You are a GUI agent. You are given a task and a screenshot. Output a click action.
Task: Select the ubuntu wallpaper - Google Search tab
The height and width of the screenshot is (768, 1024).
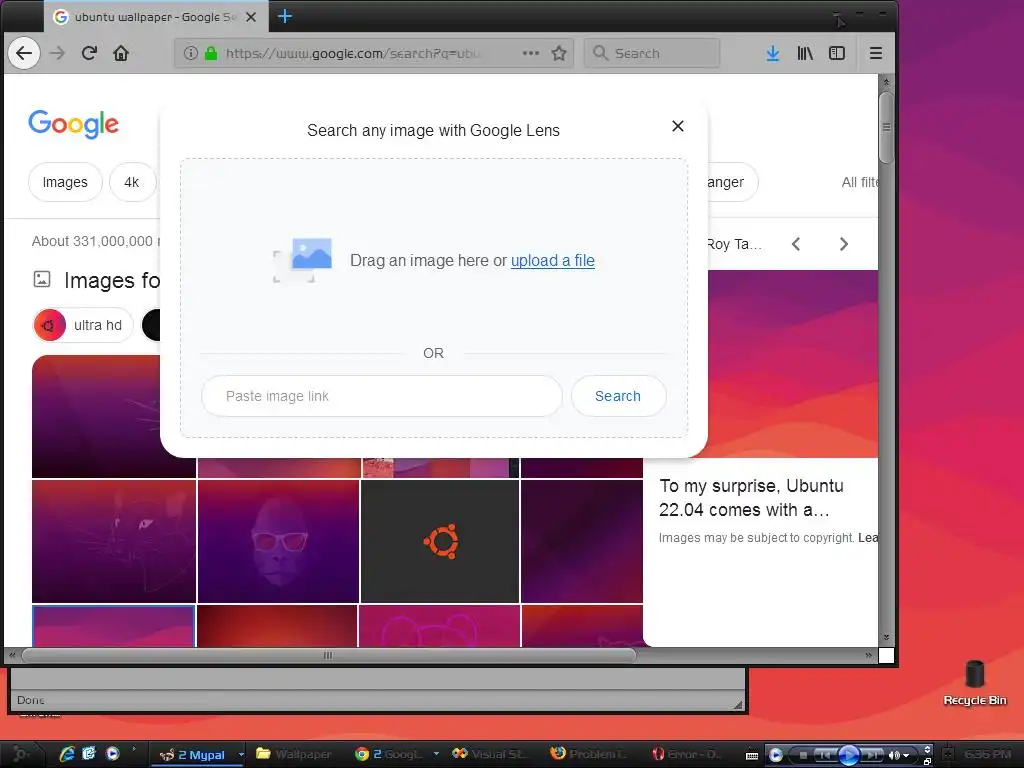pos(155,17)
